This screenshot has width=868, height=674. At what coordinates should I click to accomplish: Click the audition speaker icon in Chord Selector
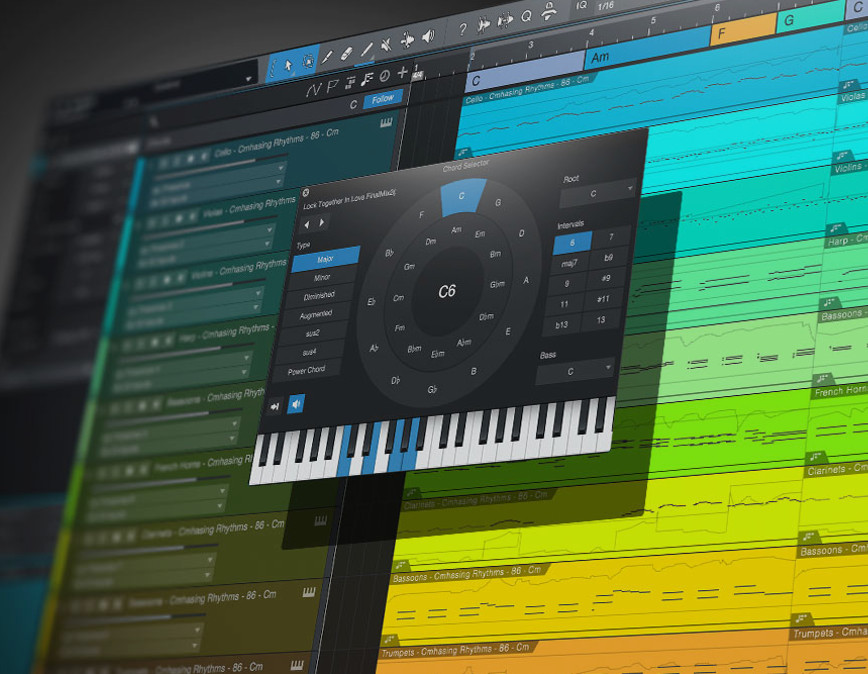coord(295,404)
